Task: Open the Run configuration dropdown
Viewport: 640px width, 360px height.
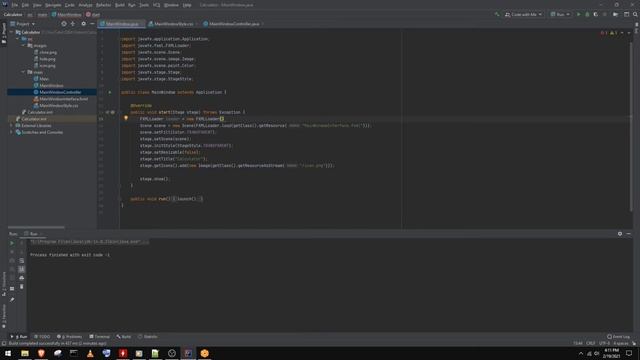Action: coord(560,14)
